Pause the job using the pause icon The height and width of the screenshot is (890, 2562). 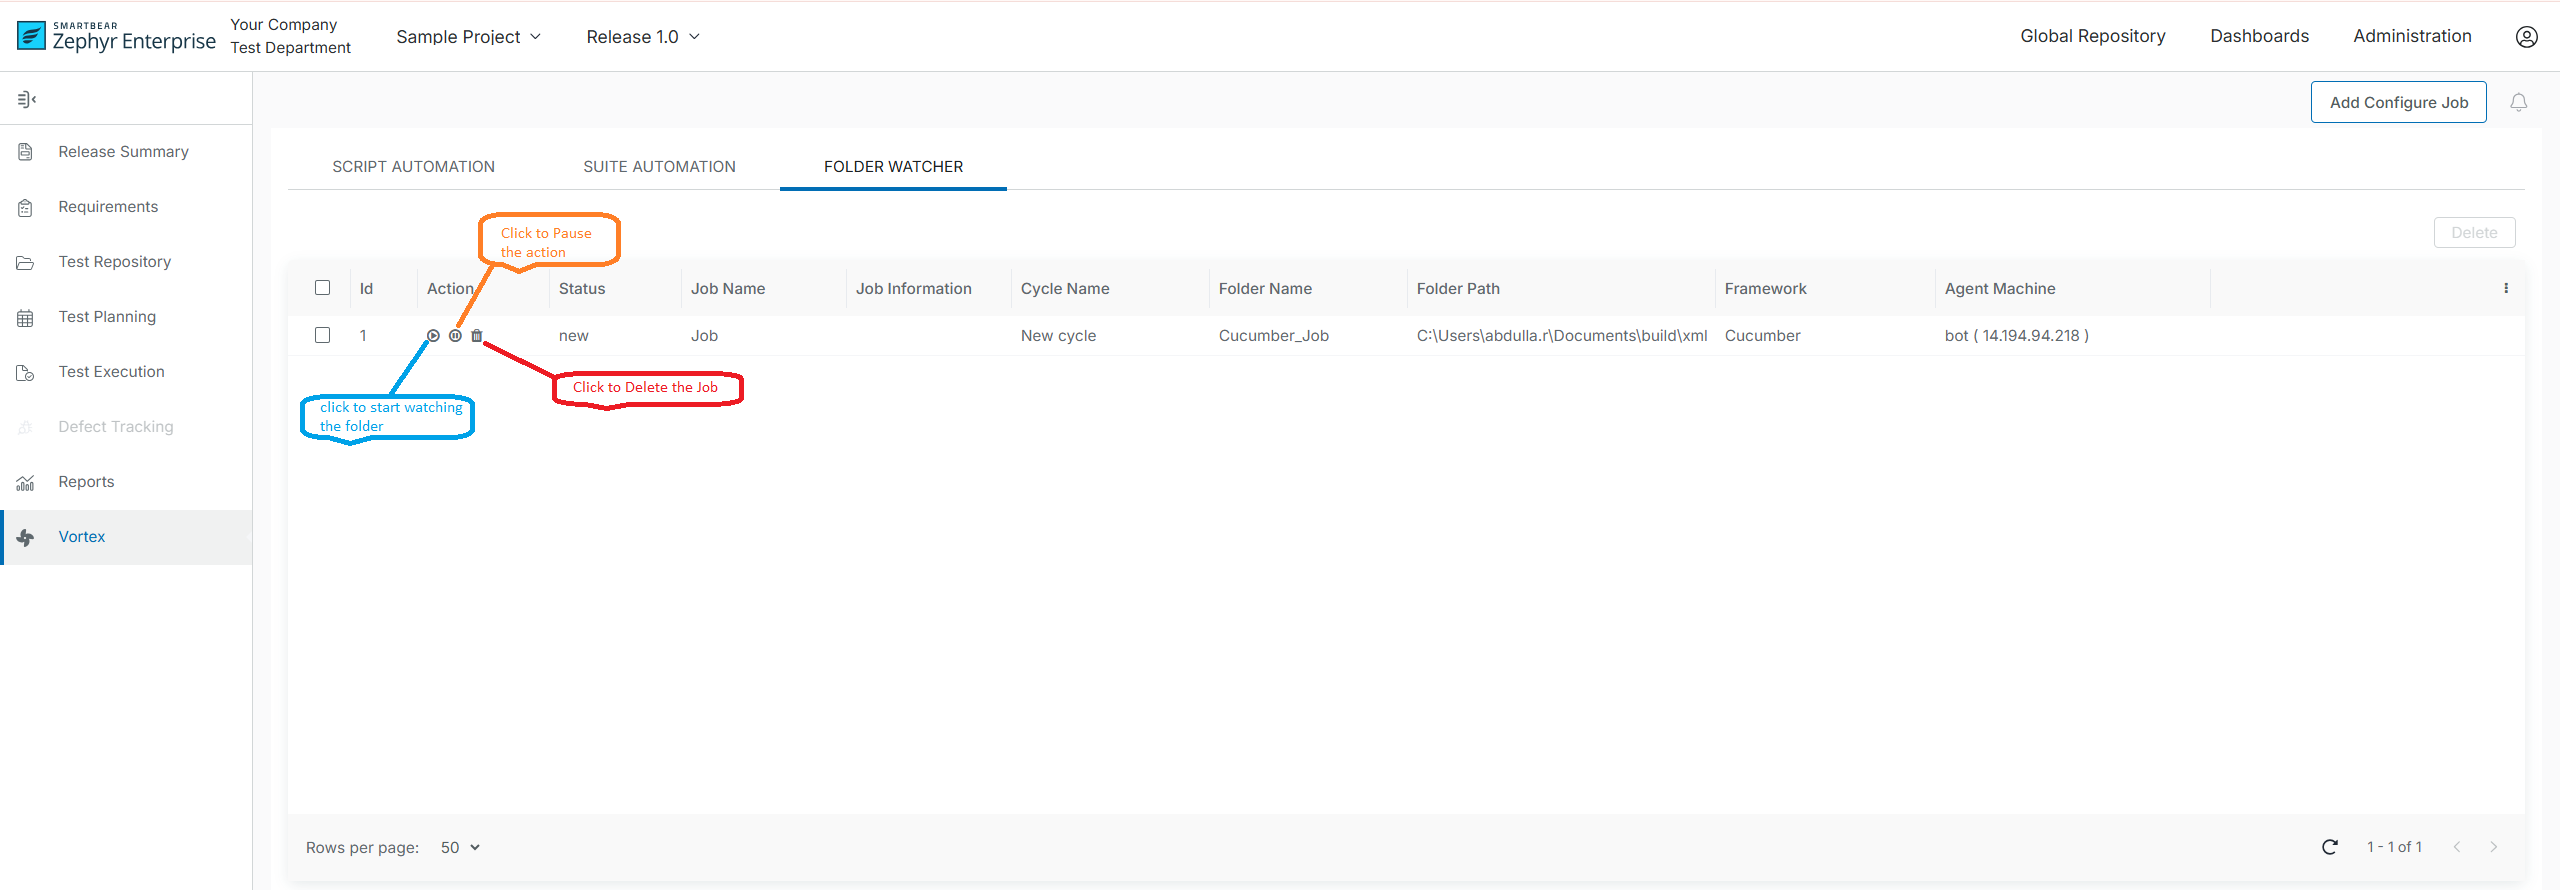point(455,336)
